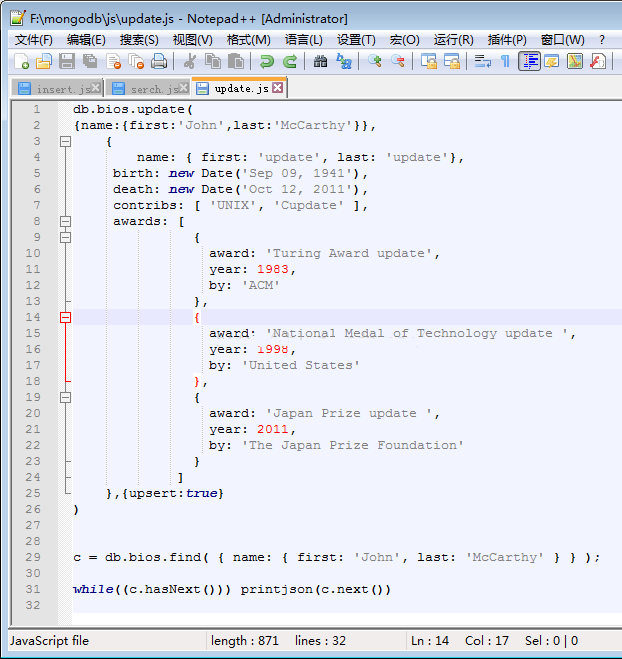The width and height of the screenshot is (622, 659).
Task: Toggle the Word Wrap toolbar button
Action: click(x=482, y=62)
